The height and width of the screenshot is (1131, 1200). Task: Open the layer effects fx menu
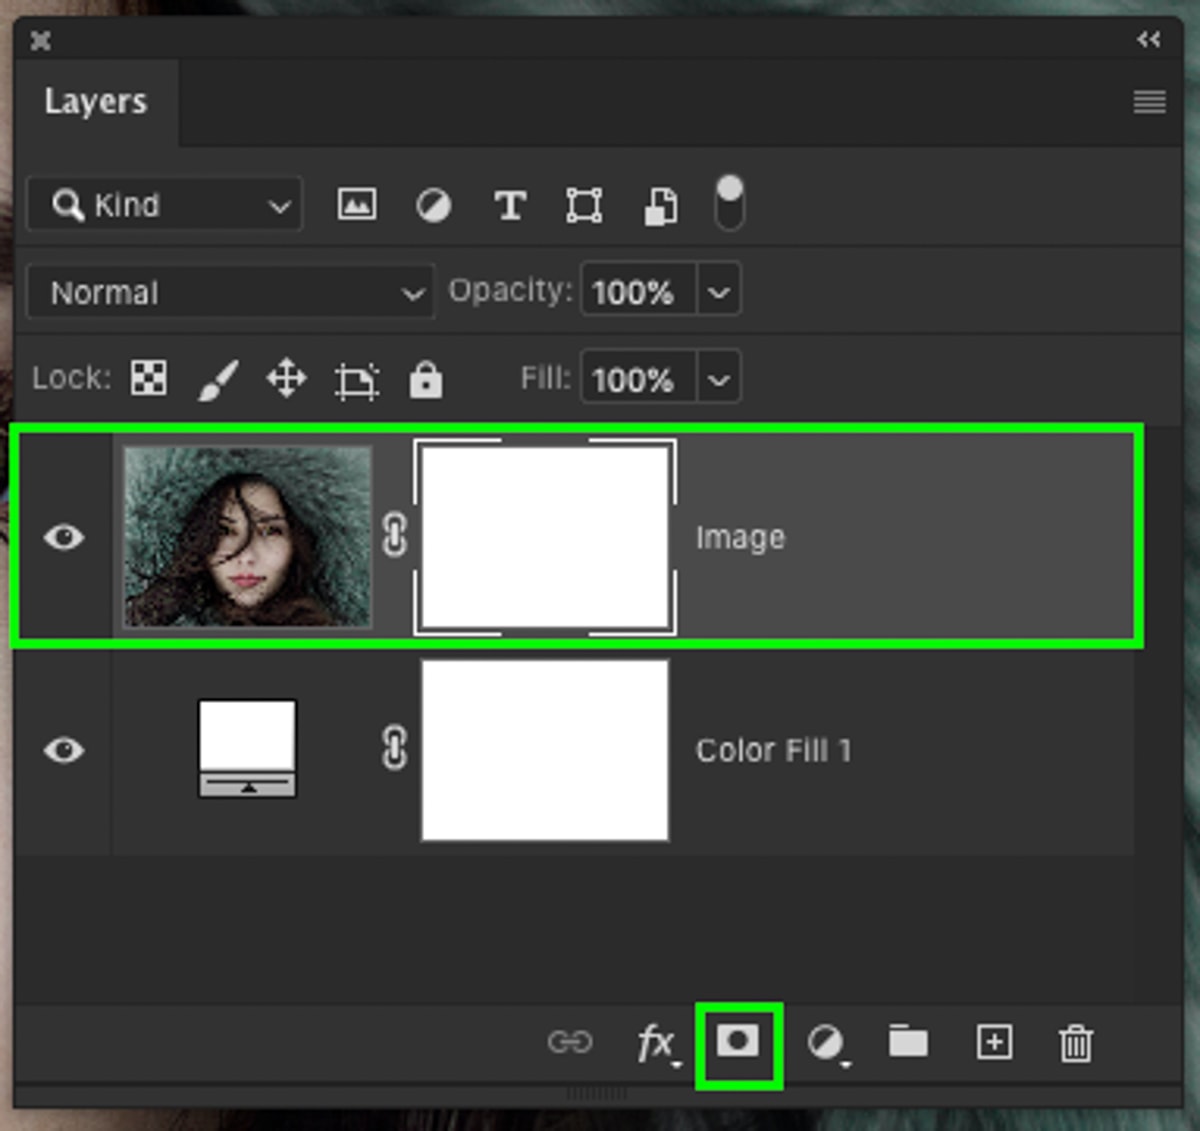[656, 1043]
